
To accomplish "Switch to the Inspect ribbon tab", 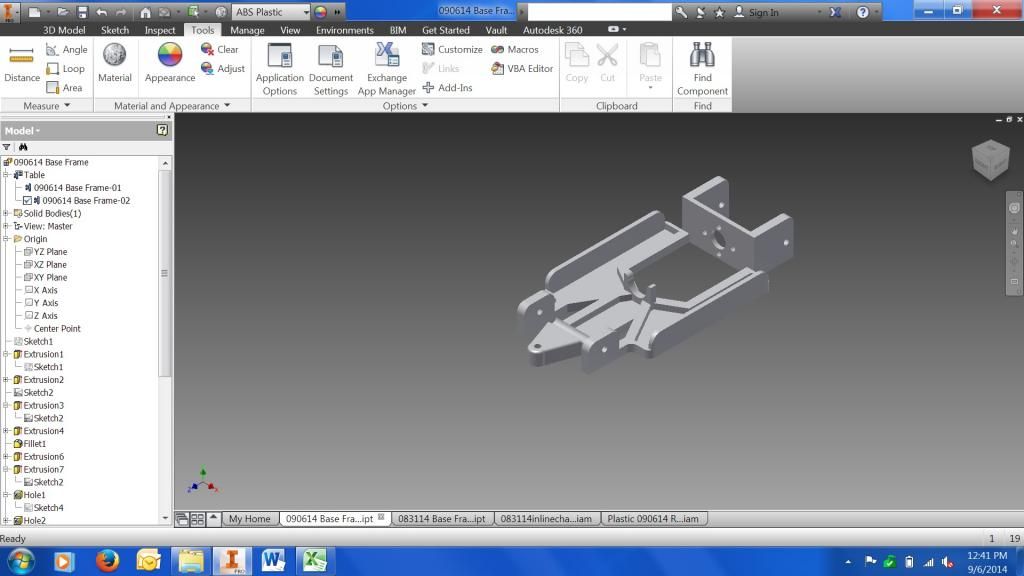I will (160, 30).
